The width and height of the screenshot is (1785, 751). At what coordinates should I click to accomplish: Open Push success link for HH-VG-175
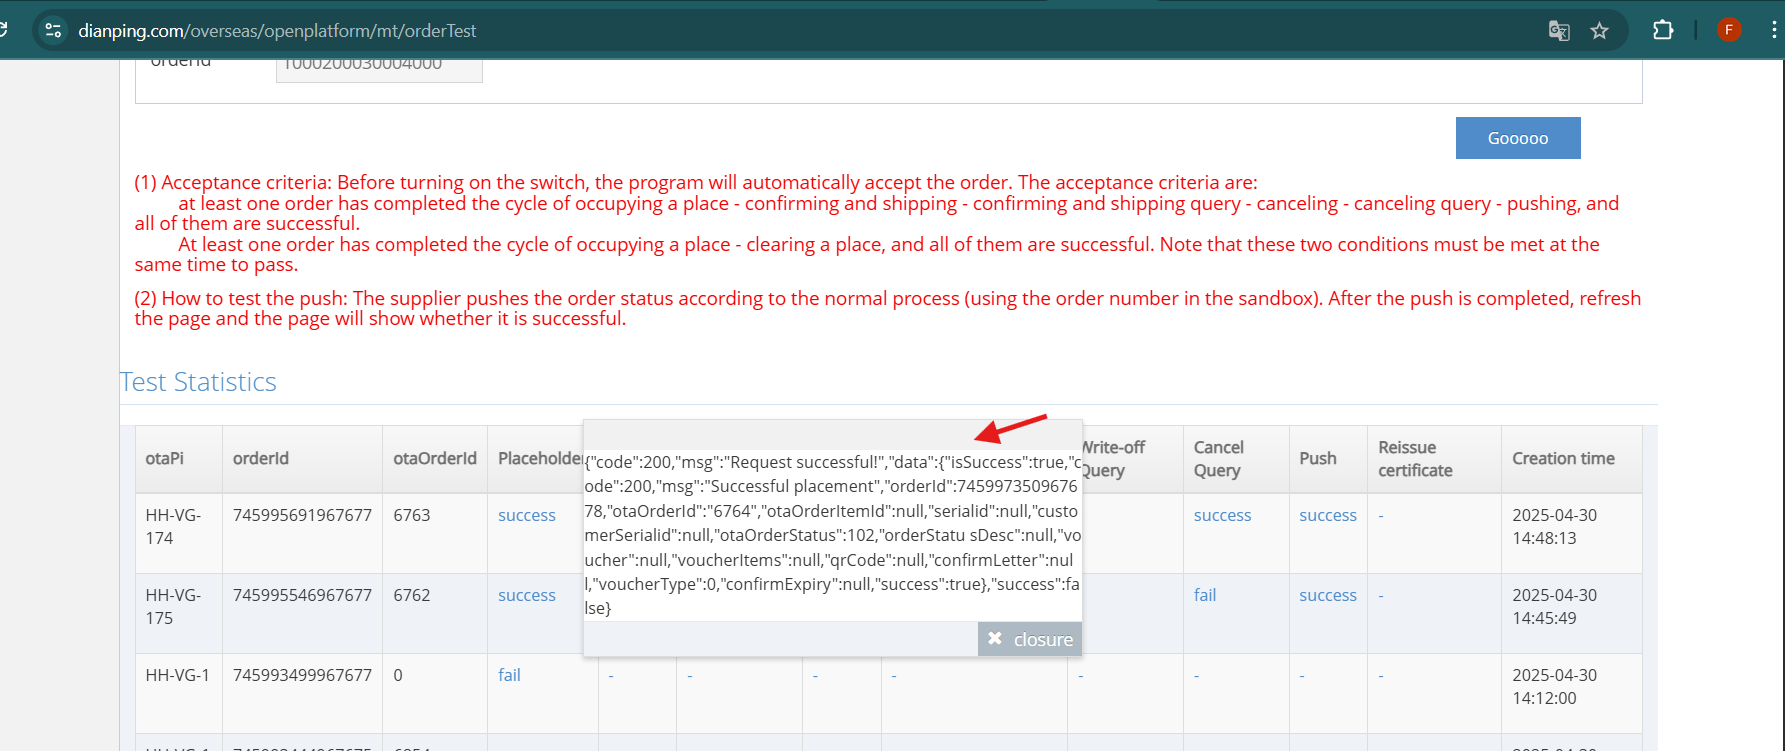coord(1328,595)
